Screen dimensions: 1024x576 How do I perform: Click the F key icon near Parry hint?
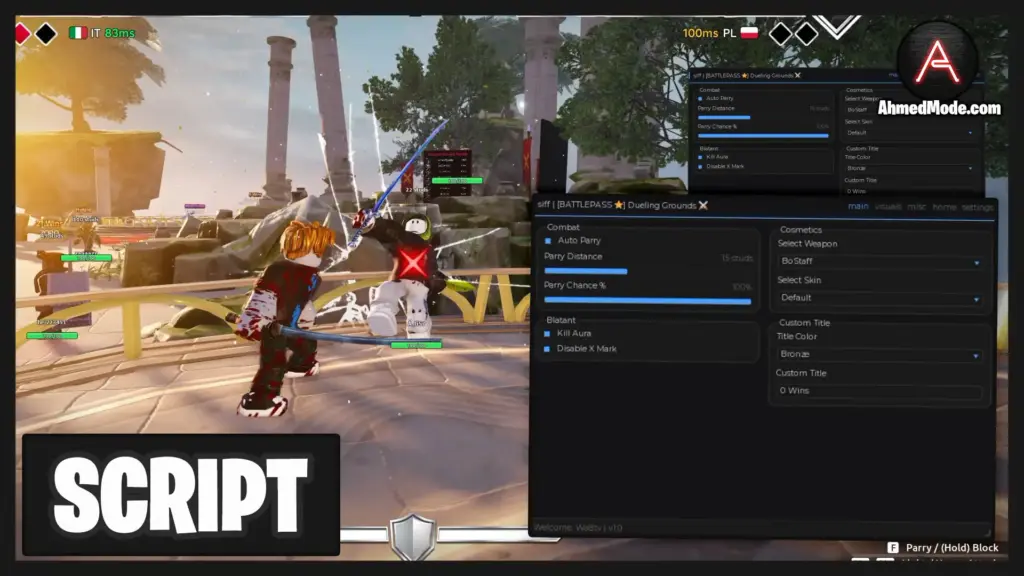pyautogui.click(x=893, y=547)
